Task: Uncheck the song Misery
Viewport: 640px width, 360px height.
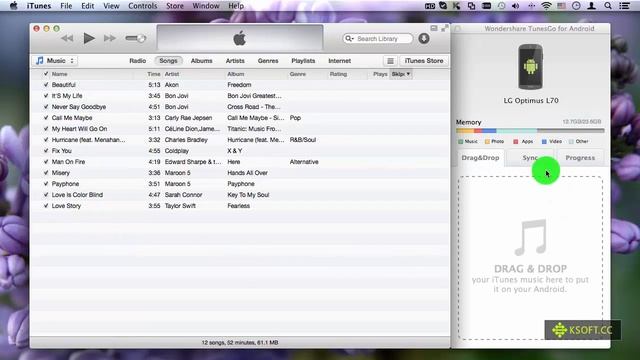Action: click(46, 173)
